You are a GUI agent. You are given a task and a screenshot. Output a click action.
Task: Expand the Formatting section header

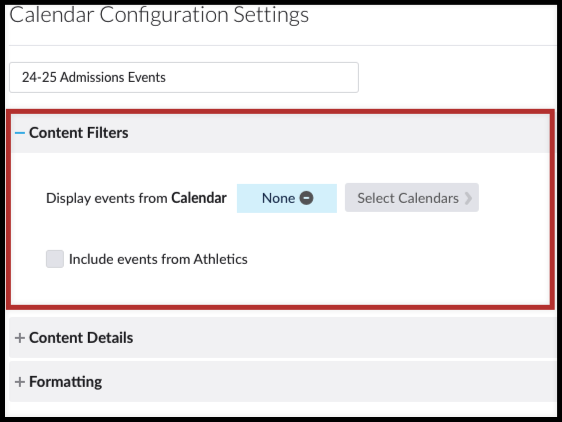click(x=66, y=382)
